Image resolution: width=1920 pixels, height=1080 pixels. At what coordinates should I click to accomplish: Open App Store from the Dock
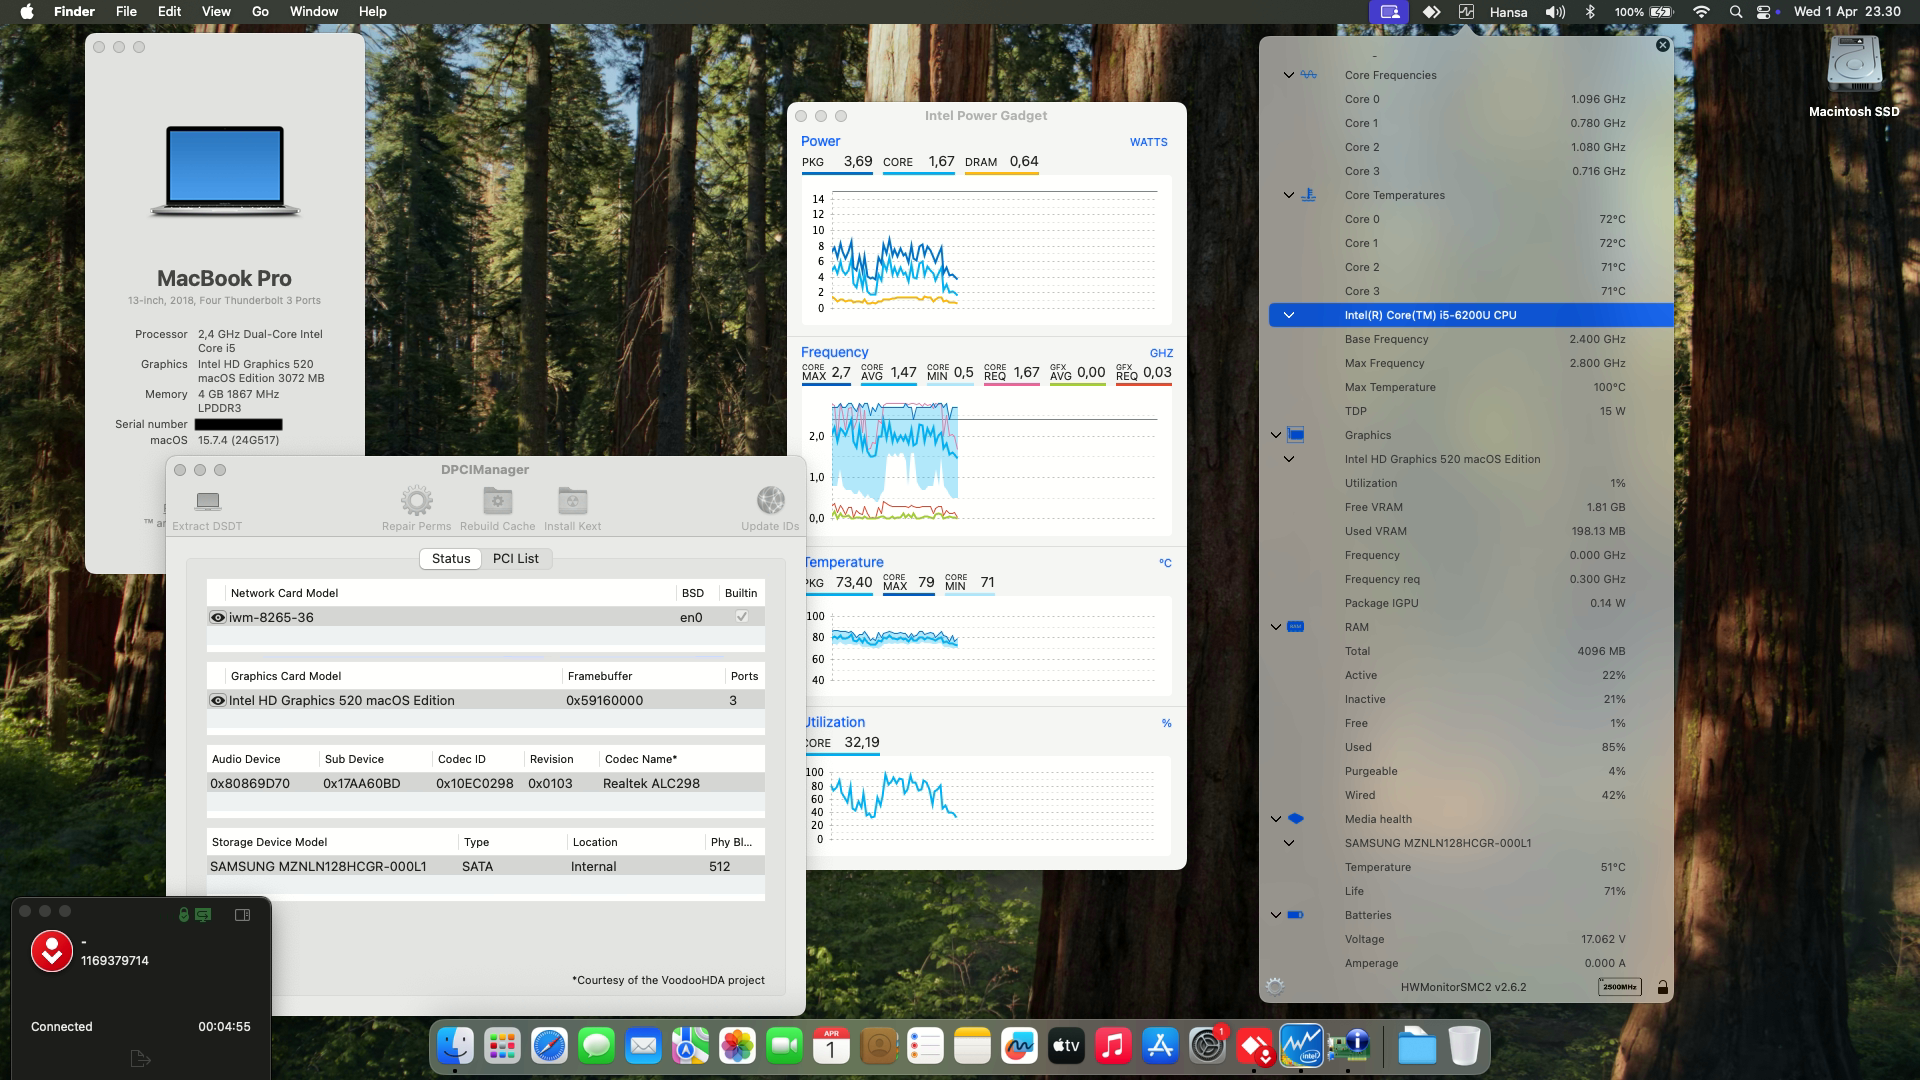coord(1160,1046)
